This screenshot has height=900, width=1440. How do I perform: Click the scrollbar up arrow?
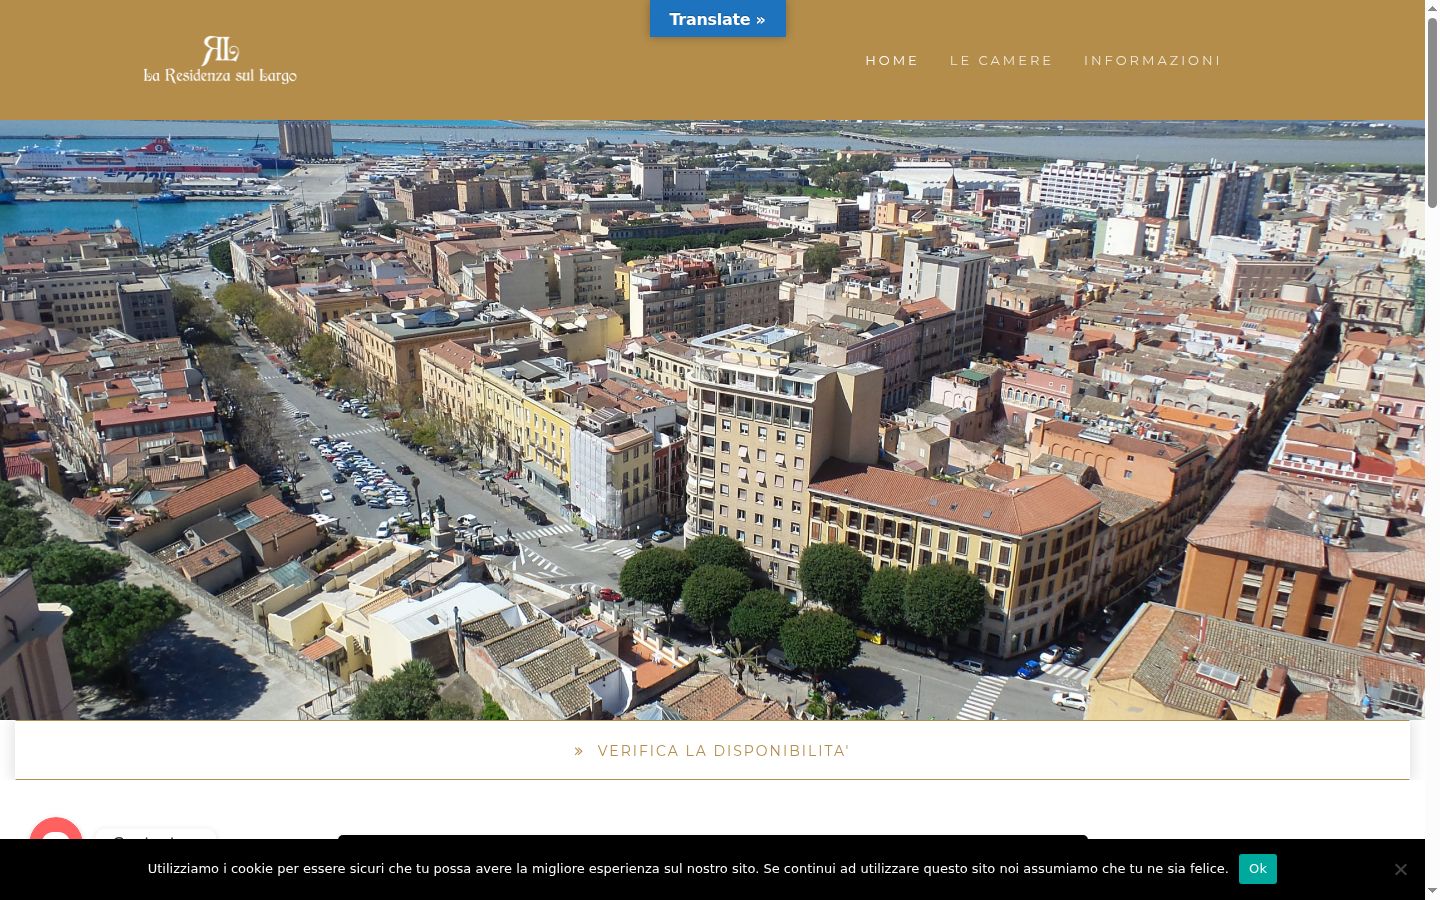1432,7
